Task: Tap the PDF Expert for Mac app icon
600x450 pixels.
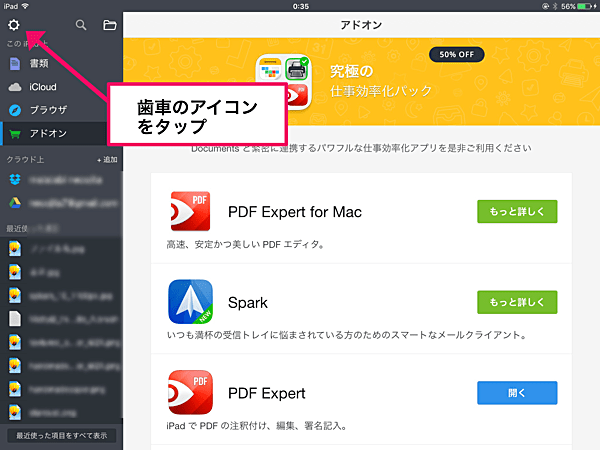Action: 190,211
